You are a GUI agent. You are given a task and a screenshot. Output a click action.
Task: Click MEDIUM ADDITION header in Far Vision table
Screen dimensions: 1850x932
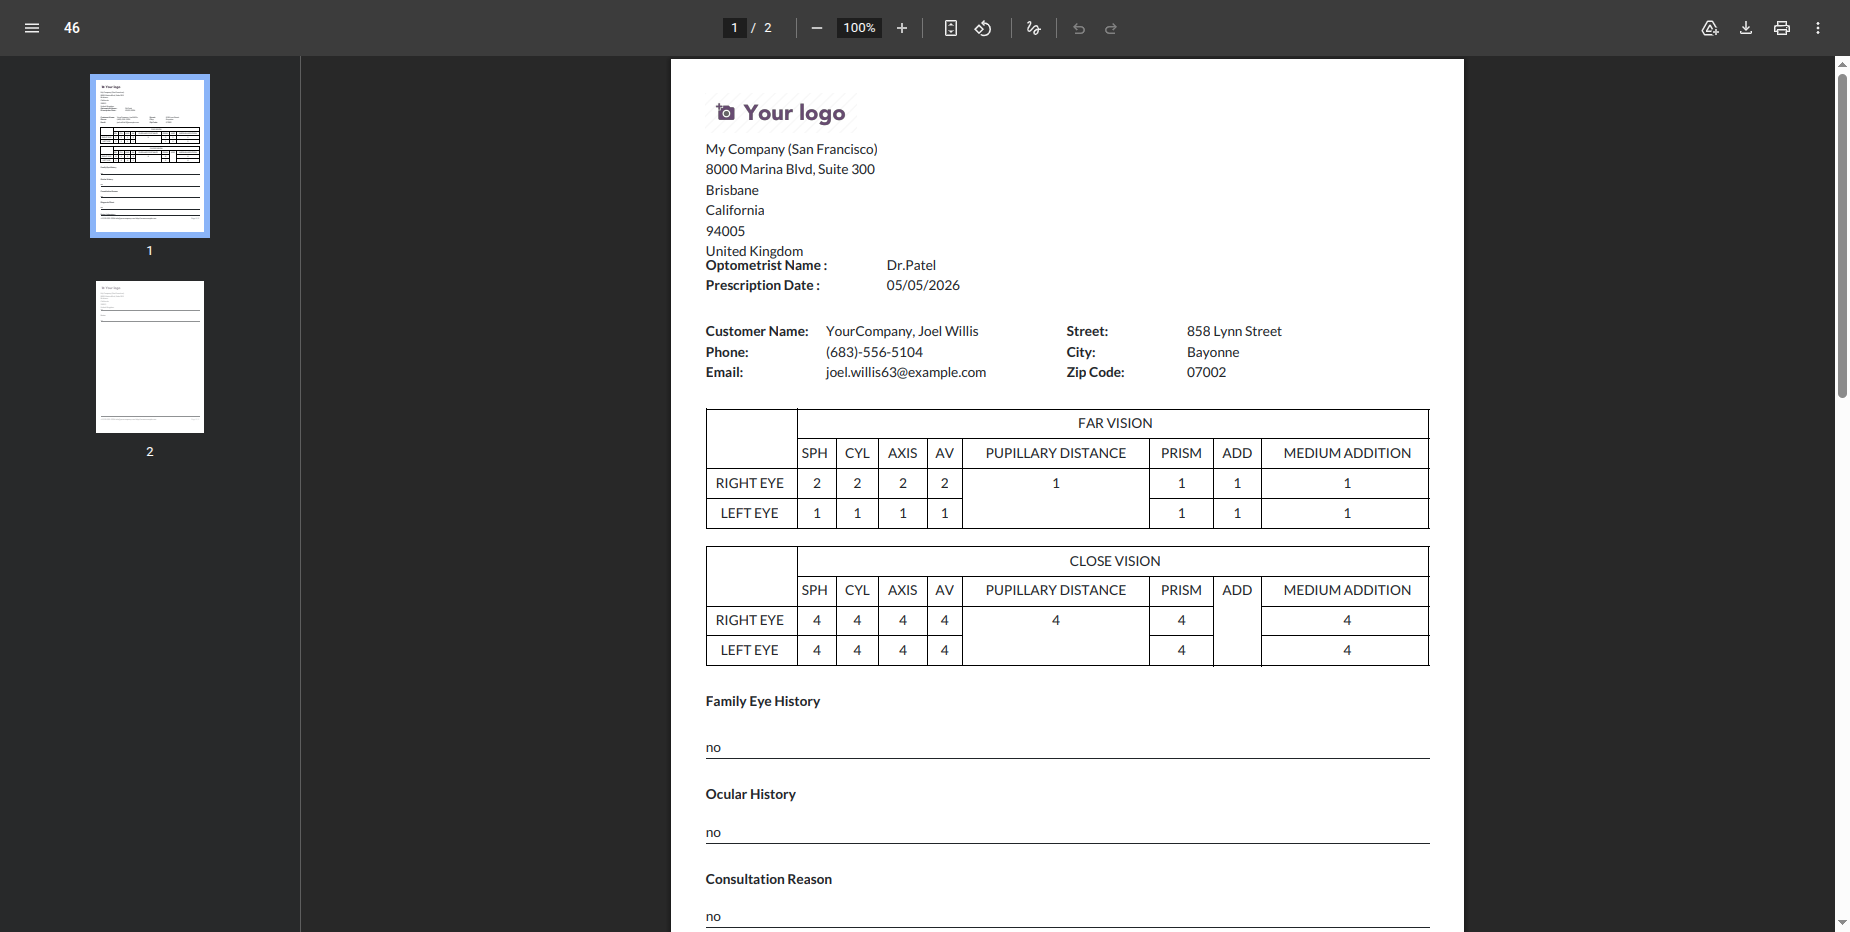1347,453
